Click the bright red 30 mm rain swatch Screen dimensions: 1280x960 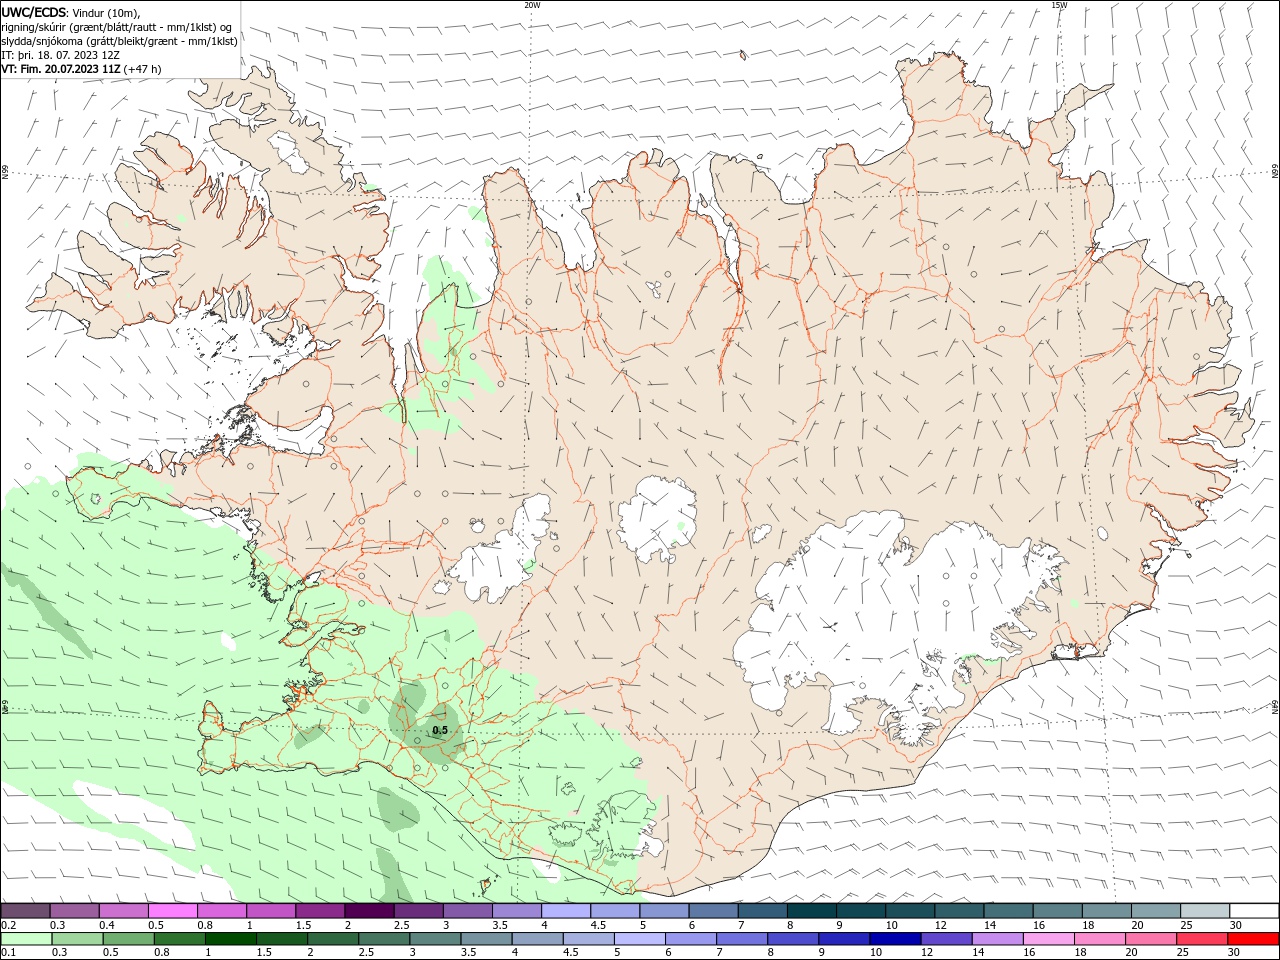[1254, 939]
